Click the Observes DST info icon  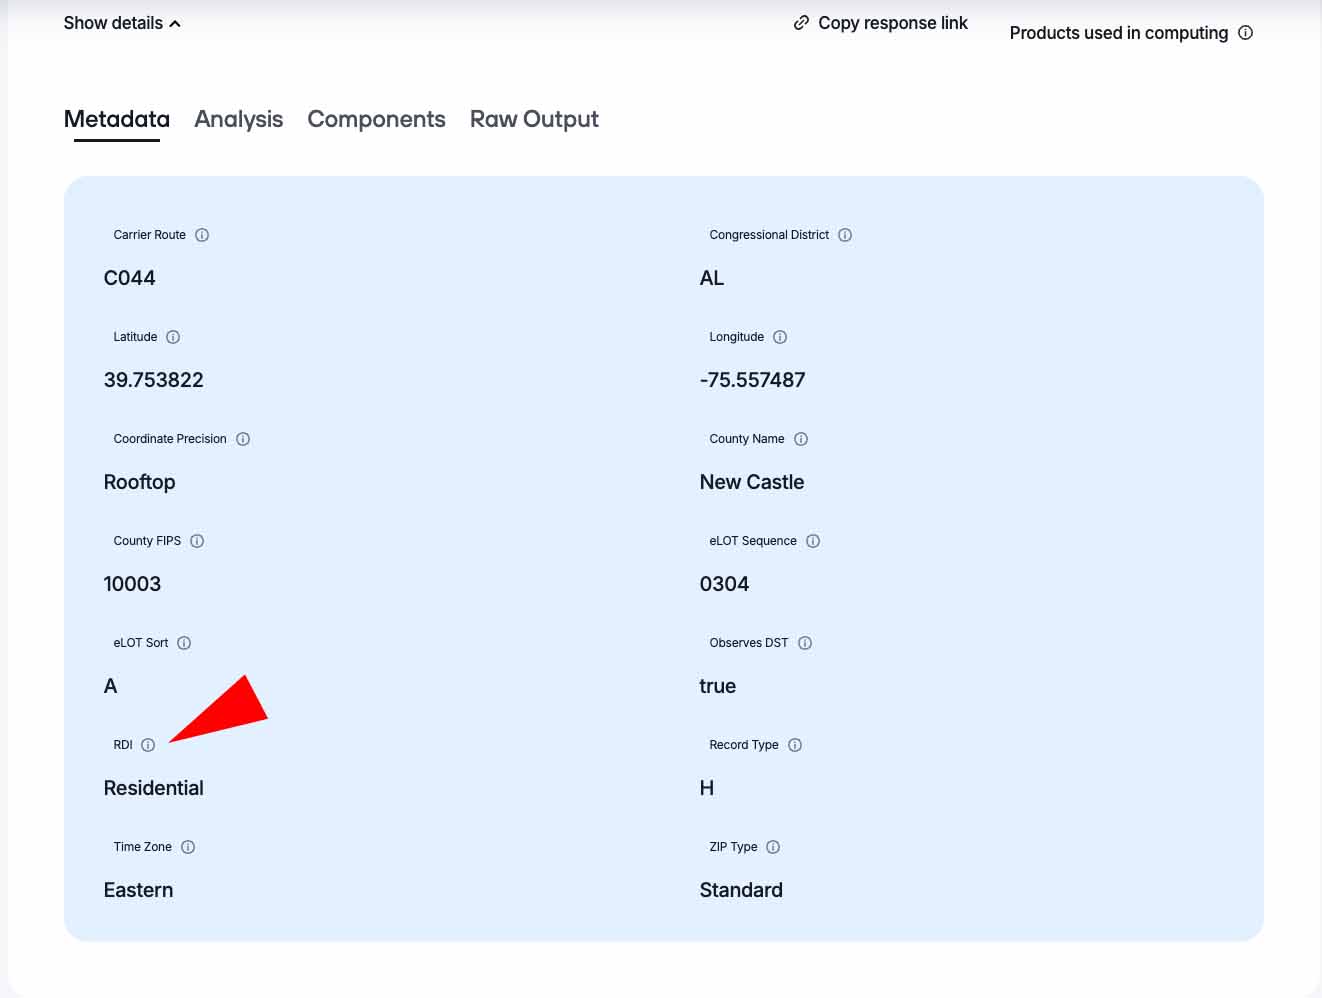coord(805,643)
